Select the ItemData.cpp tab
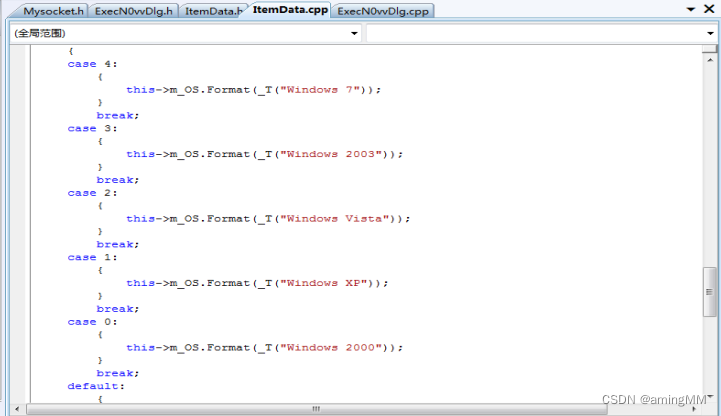721x416 pixels. pos(290,10)
